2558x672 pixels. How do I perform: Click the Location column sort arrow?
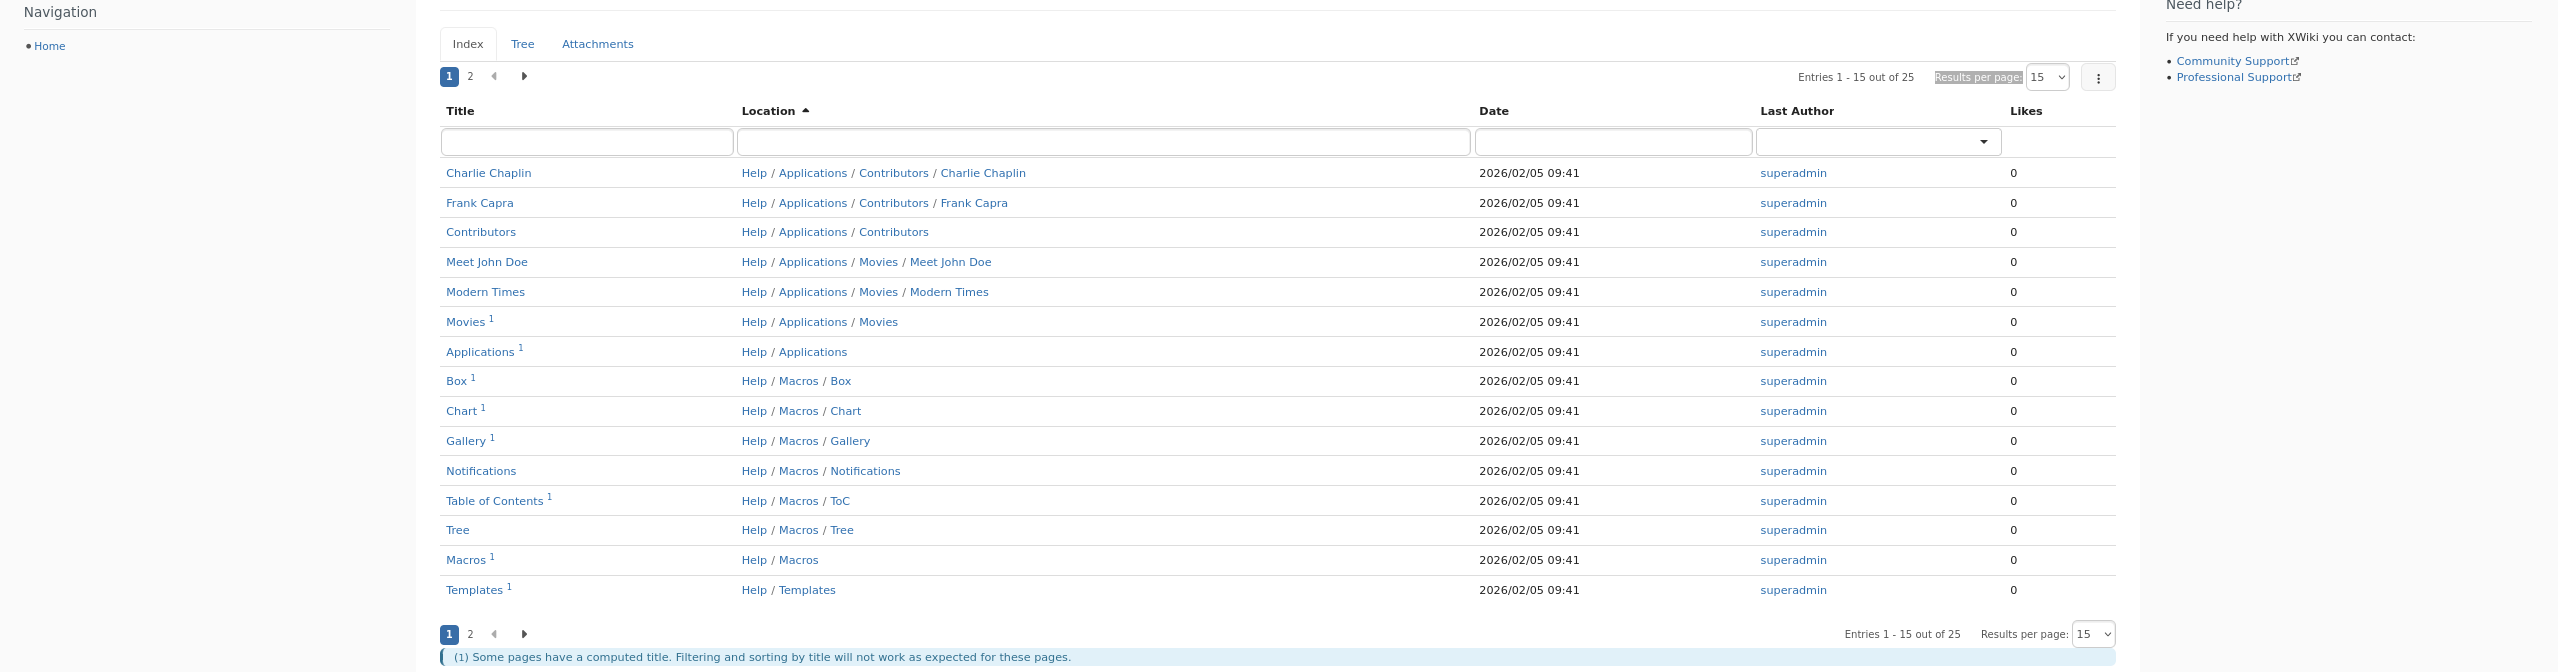coord(805,111)
